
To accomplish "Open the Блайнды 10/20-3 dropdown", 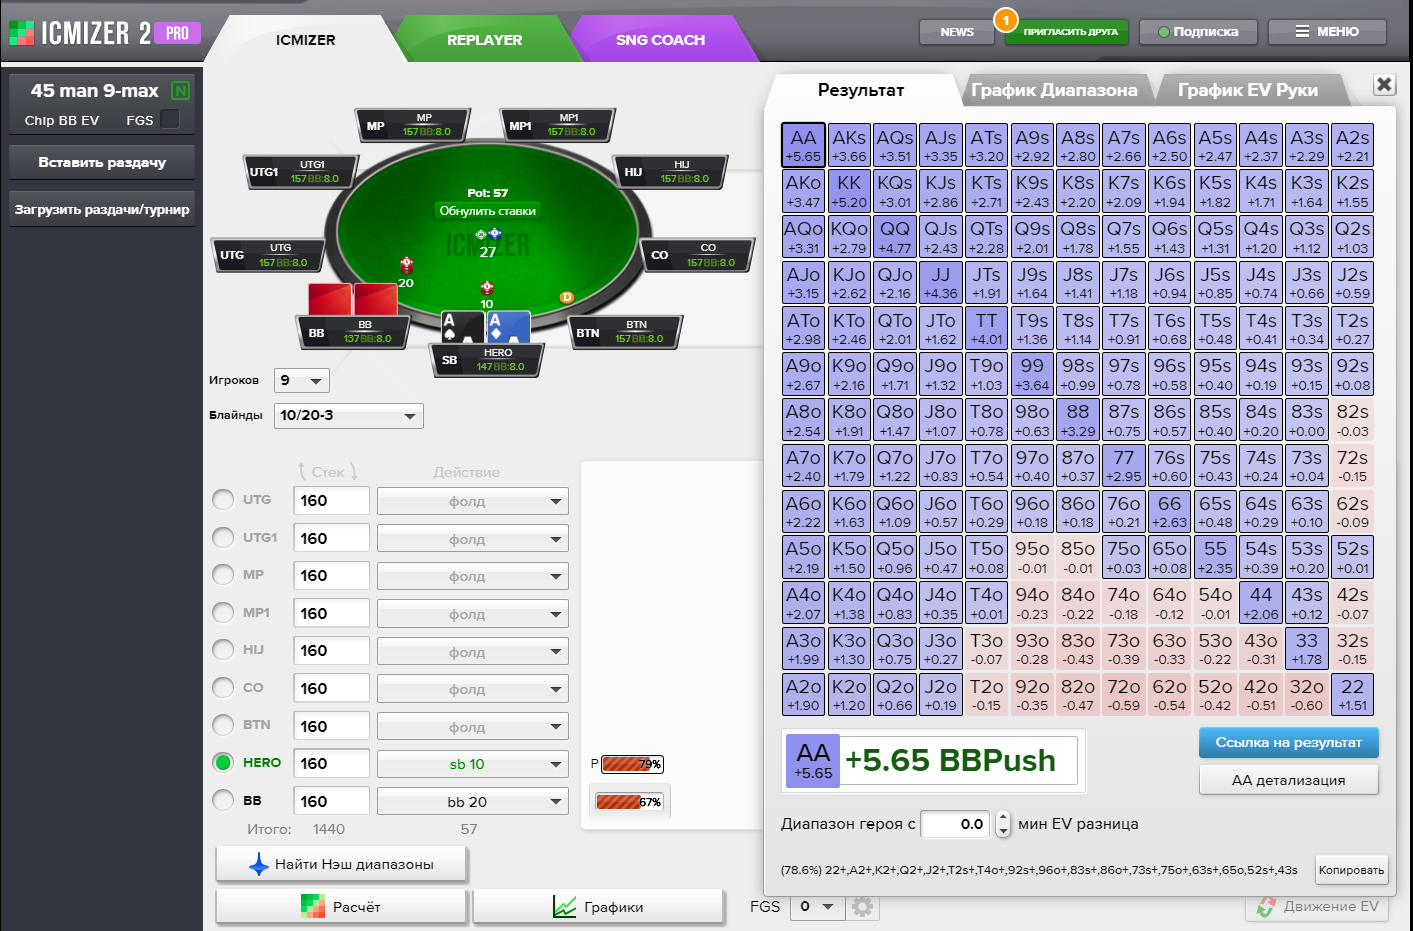I will tap(349, 415).
